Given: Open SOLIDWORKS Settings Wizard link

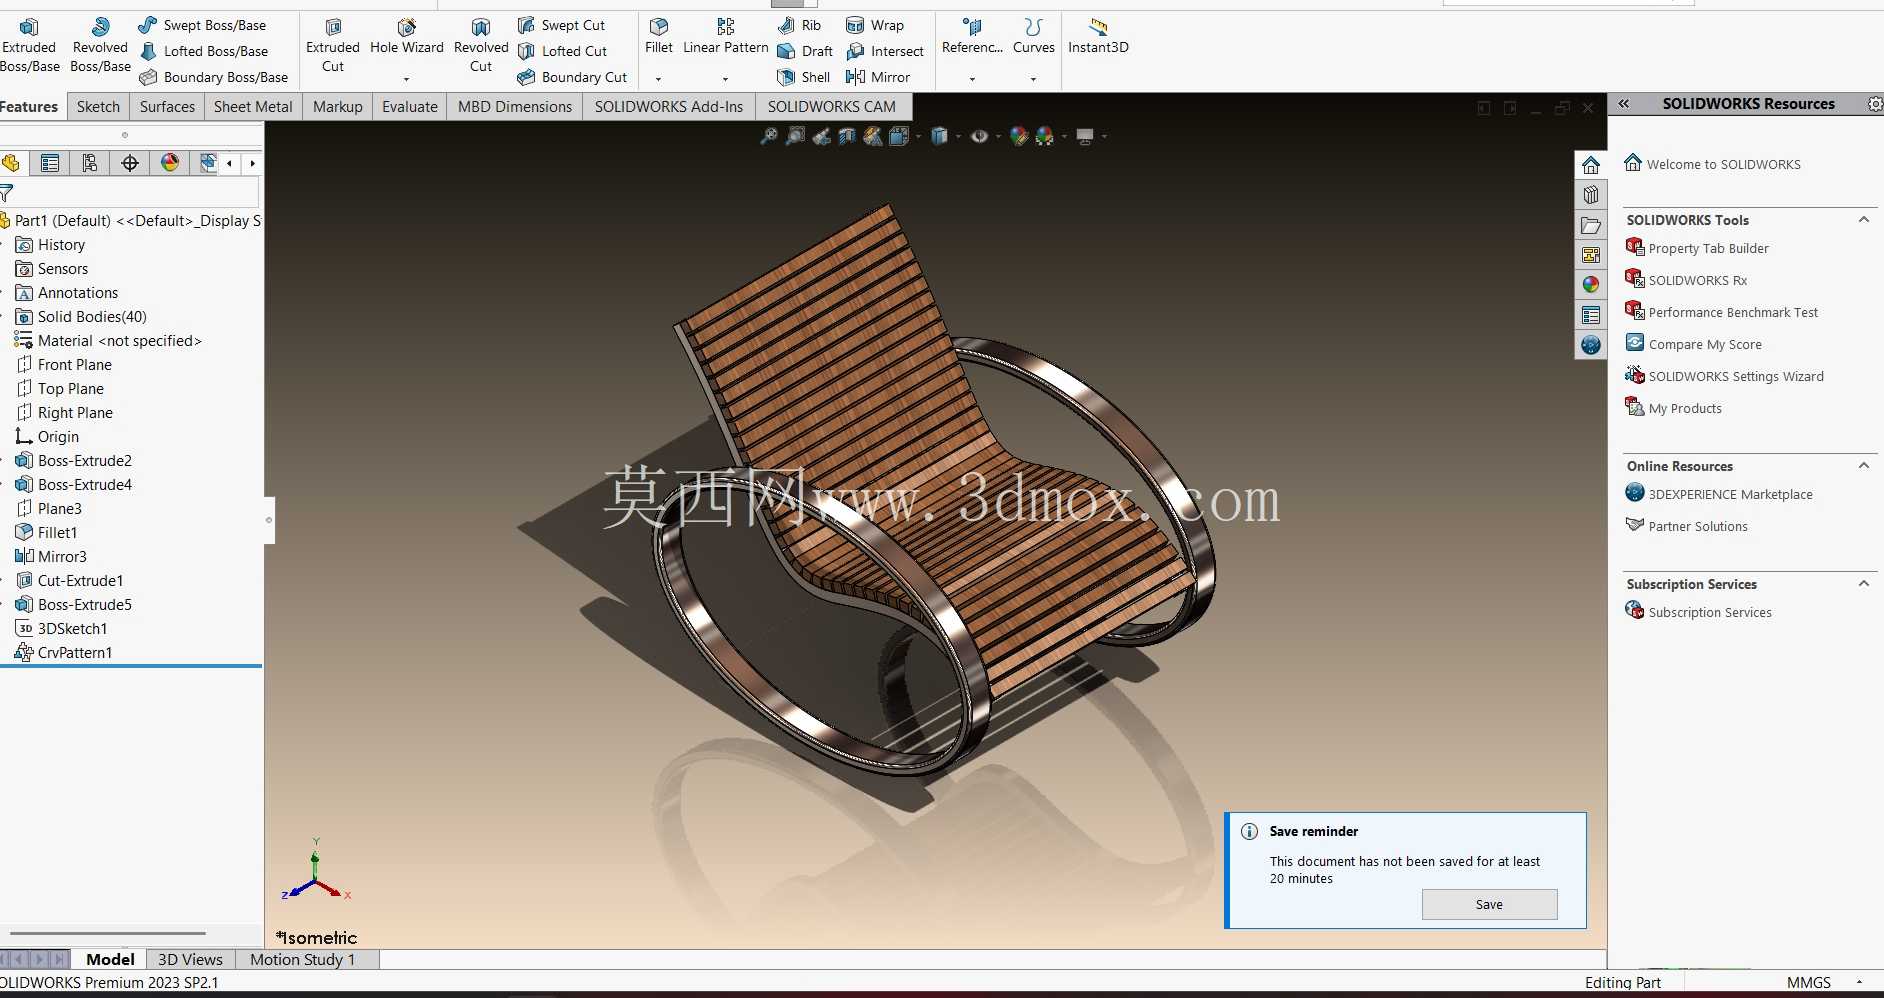Looking at the screenshot, I should pyautogui.click(x=1725, y=376).
